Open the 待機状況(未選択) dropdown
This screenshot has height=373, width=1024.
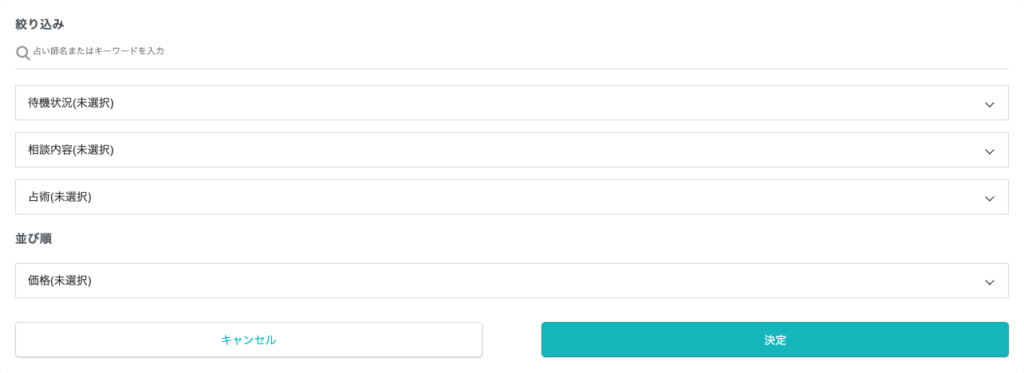pyautogui.click(x=512, y=103)
